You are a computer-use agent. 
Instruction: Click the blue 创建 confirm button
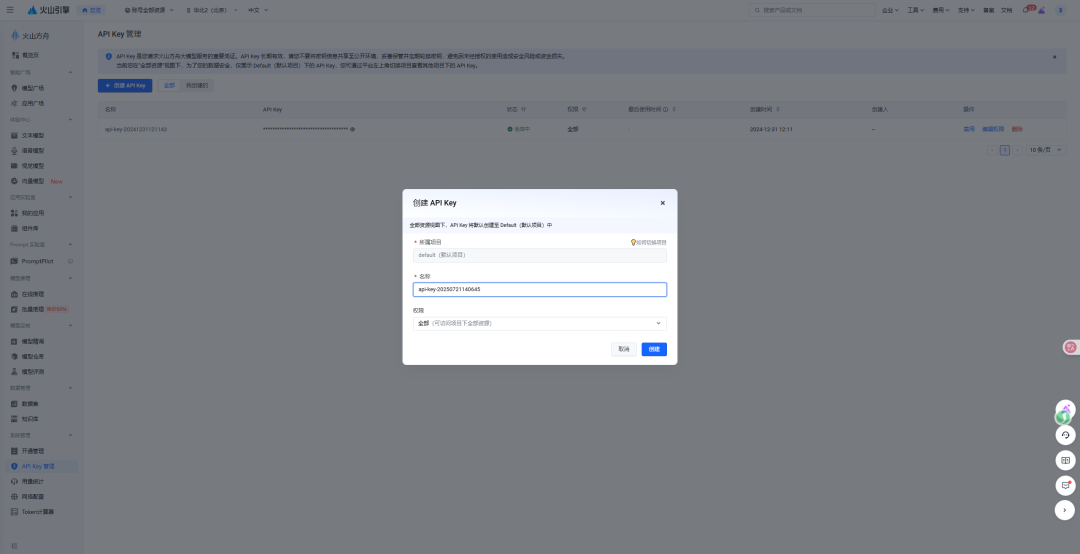654,349
